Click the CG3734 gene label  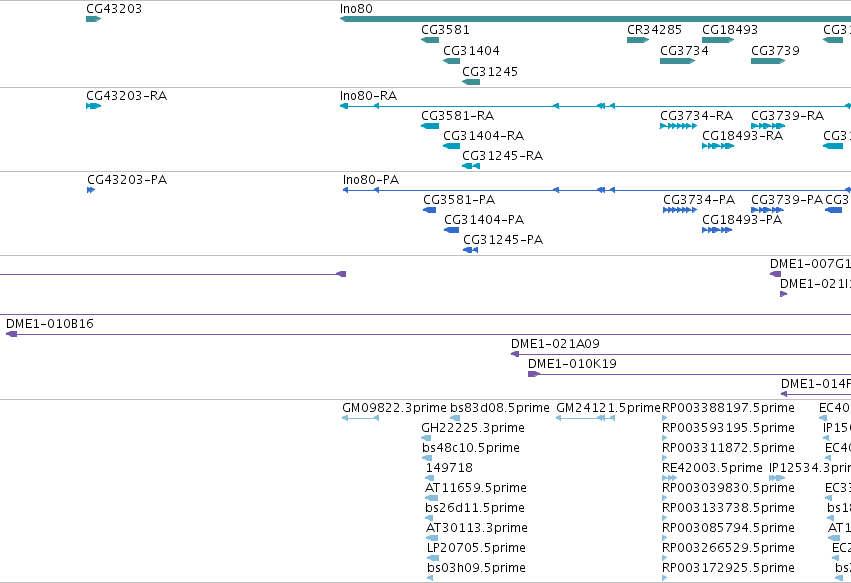pyautogui.click(x=684, y=50)
